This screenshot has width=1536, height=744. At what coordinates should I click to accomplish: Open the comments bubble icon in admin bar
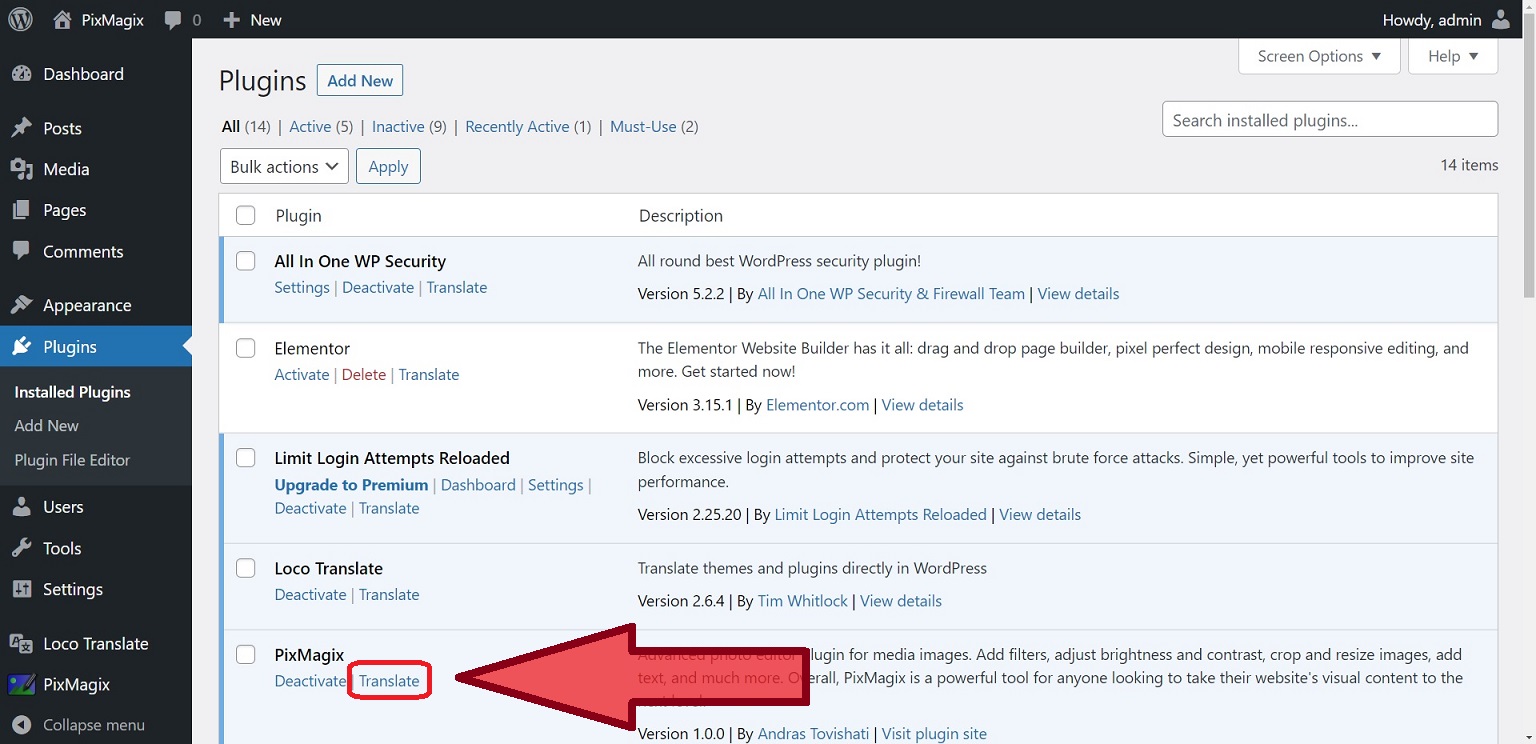[174, 20]
